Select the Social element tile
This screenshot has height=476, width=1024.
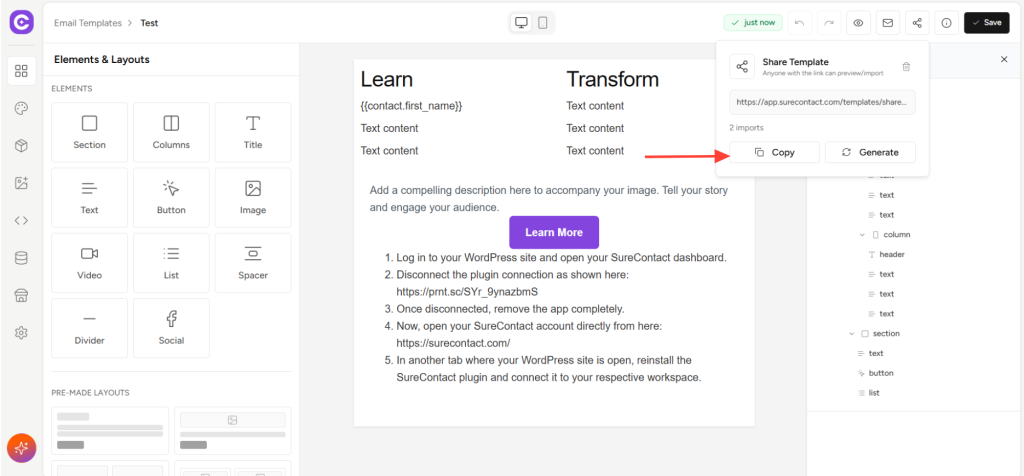(x=171, y=328)
